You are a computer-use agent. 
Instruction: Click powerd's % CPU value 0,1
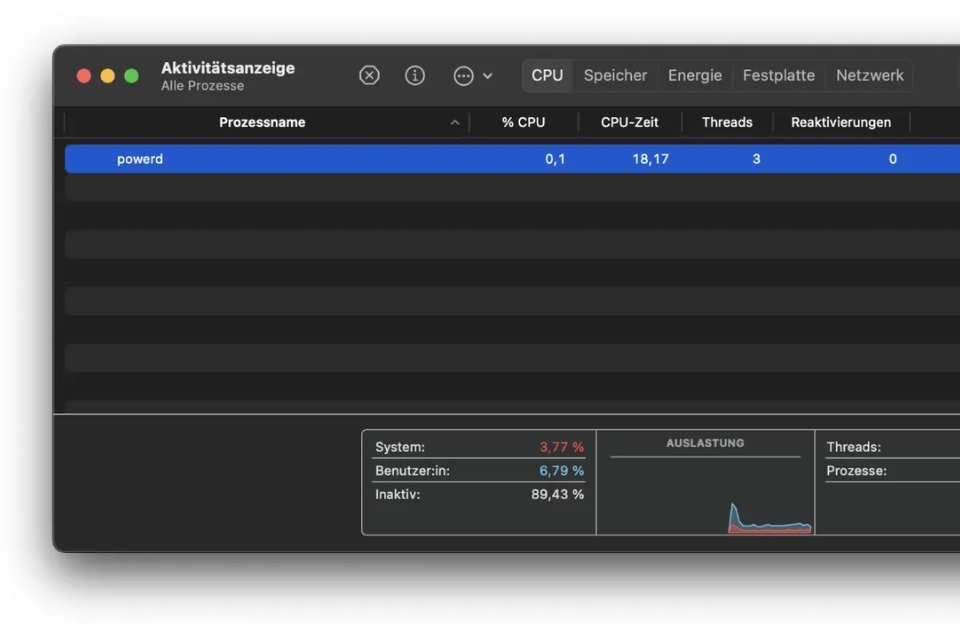point(555,159)
